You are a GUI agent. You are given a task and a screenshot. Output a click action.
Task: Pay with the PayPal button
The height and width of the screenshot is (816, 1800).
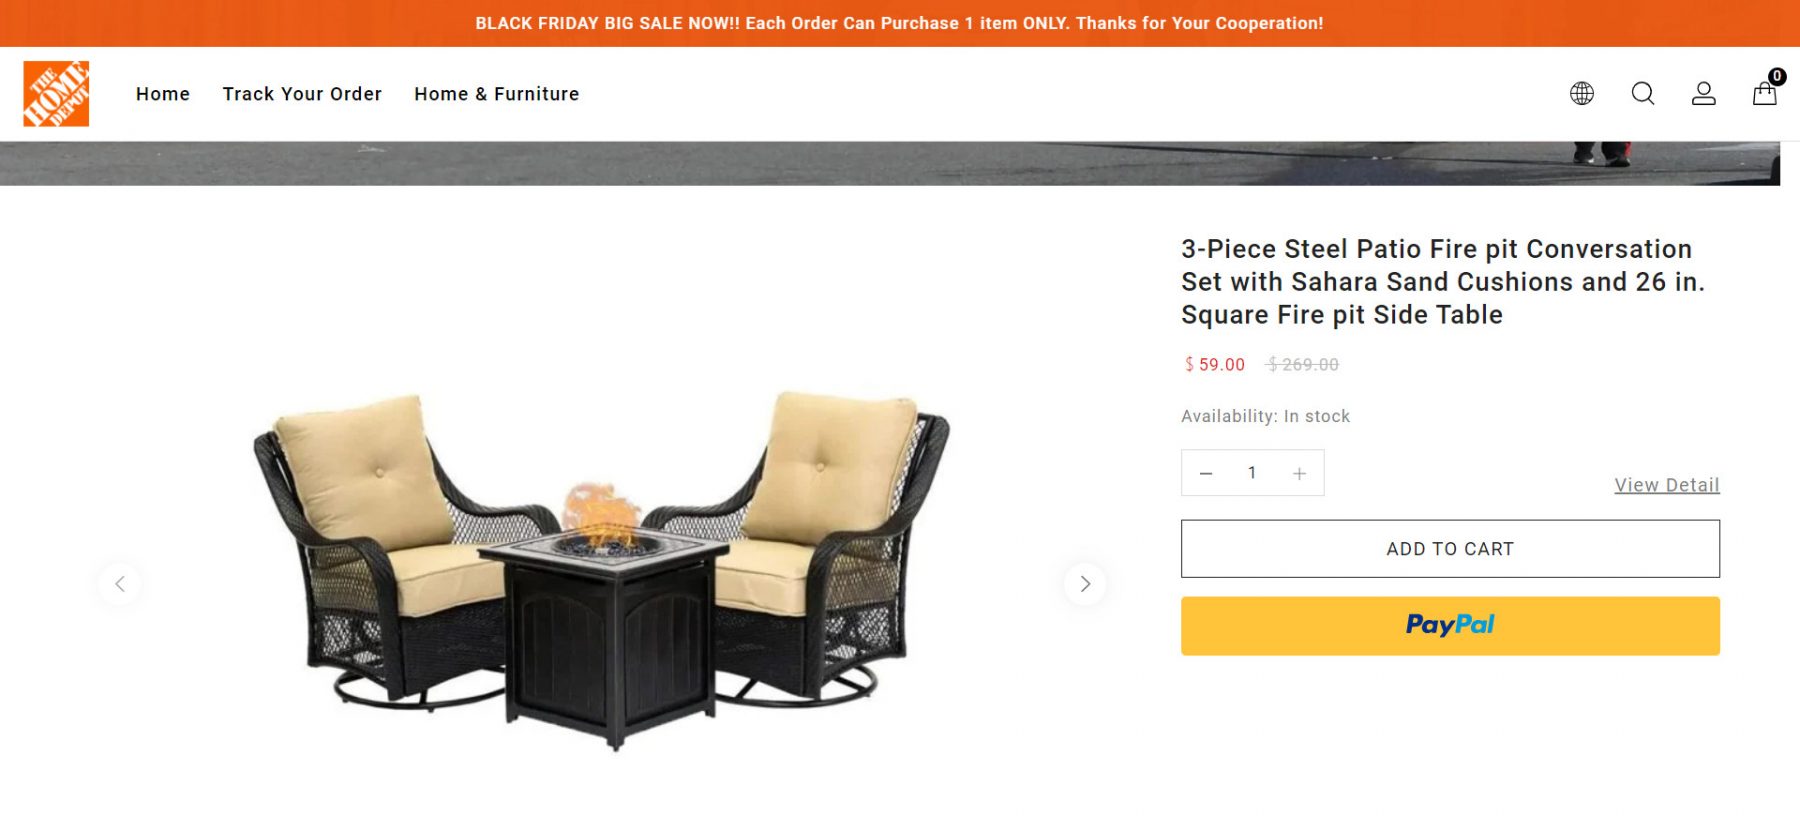pos(1450,625)
